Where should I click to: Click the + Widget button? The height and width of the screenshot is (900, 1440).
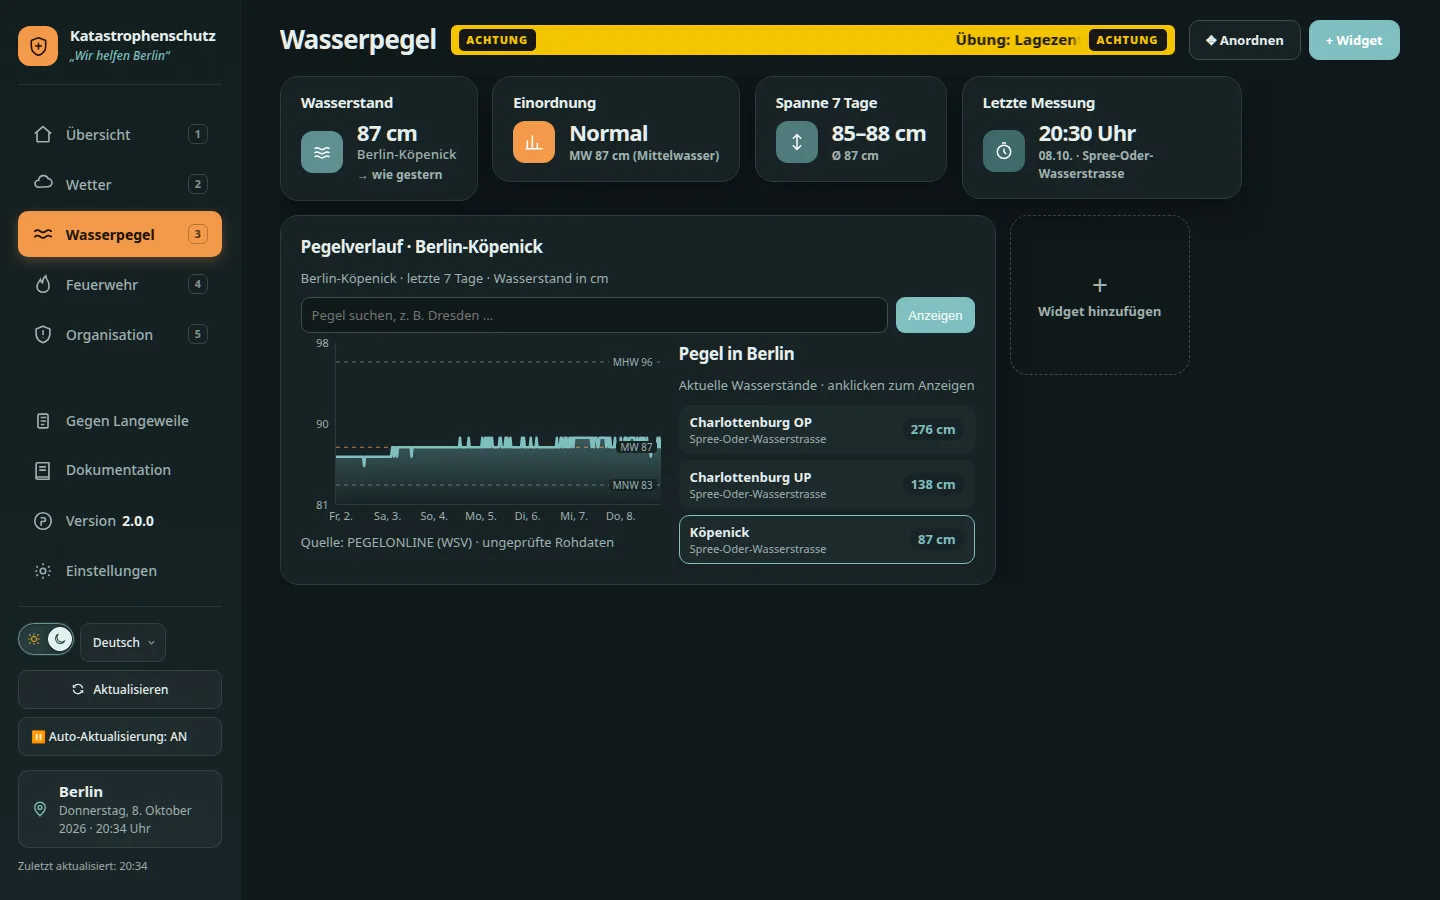(x=1354, y=40)
